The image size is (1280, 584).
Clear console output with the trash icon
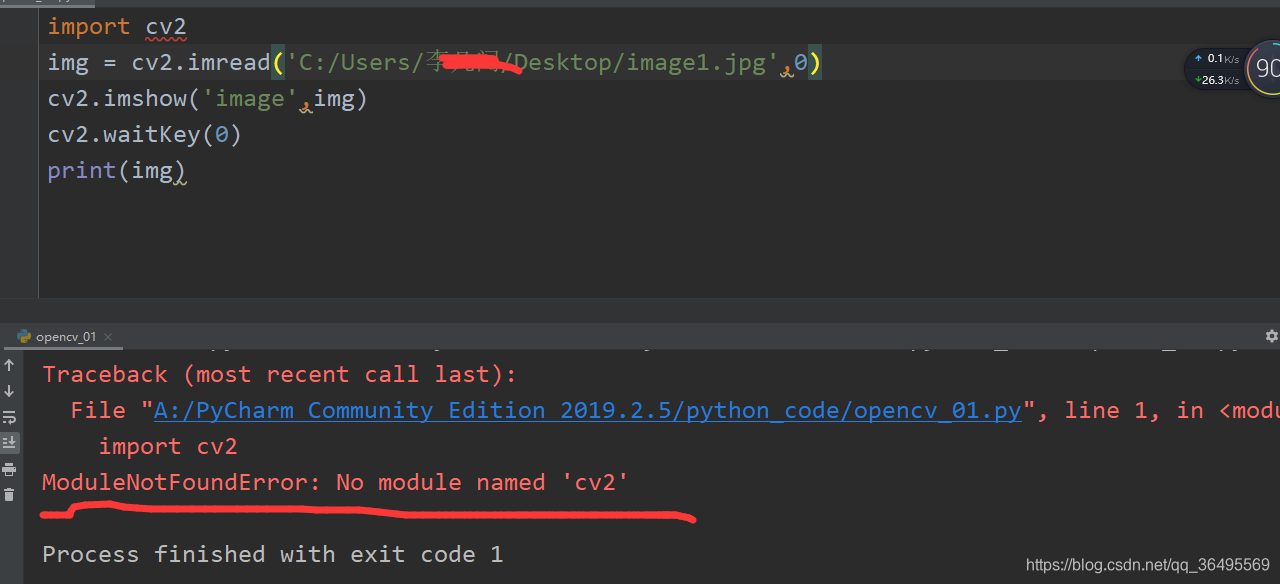pyautogui.click(x=10, y=492)
